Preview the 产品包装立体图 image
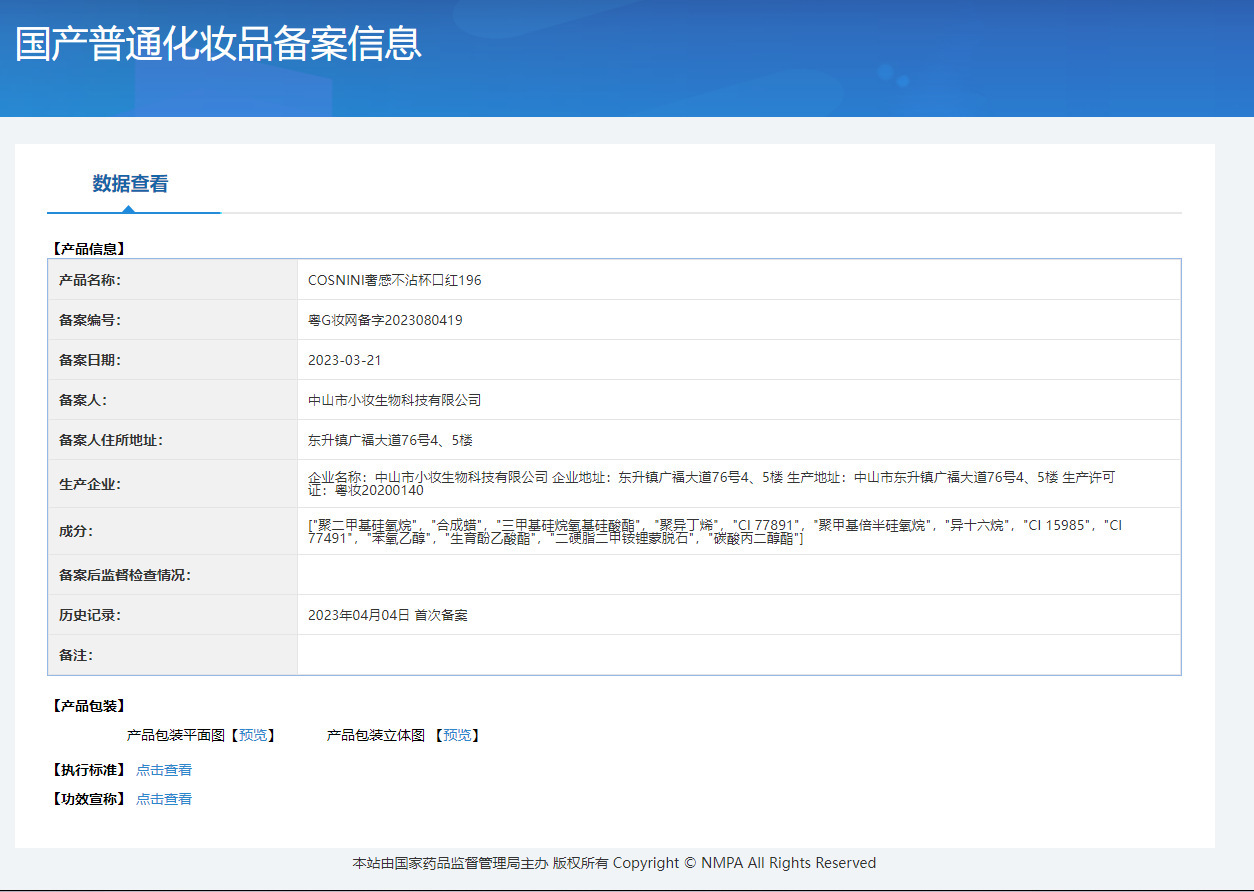Image resolution: width=1254 pixels, height=892 pixels. click(x=457, y=735)
